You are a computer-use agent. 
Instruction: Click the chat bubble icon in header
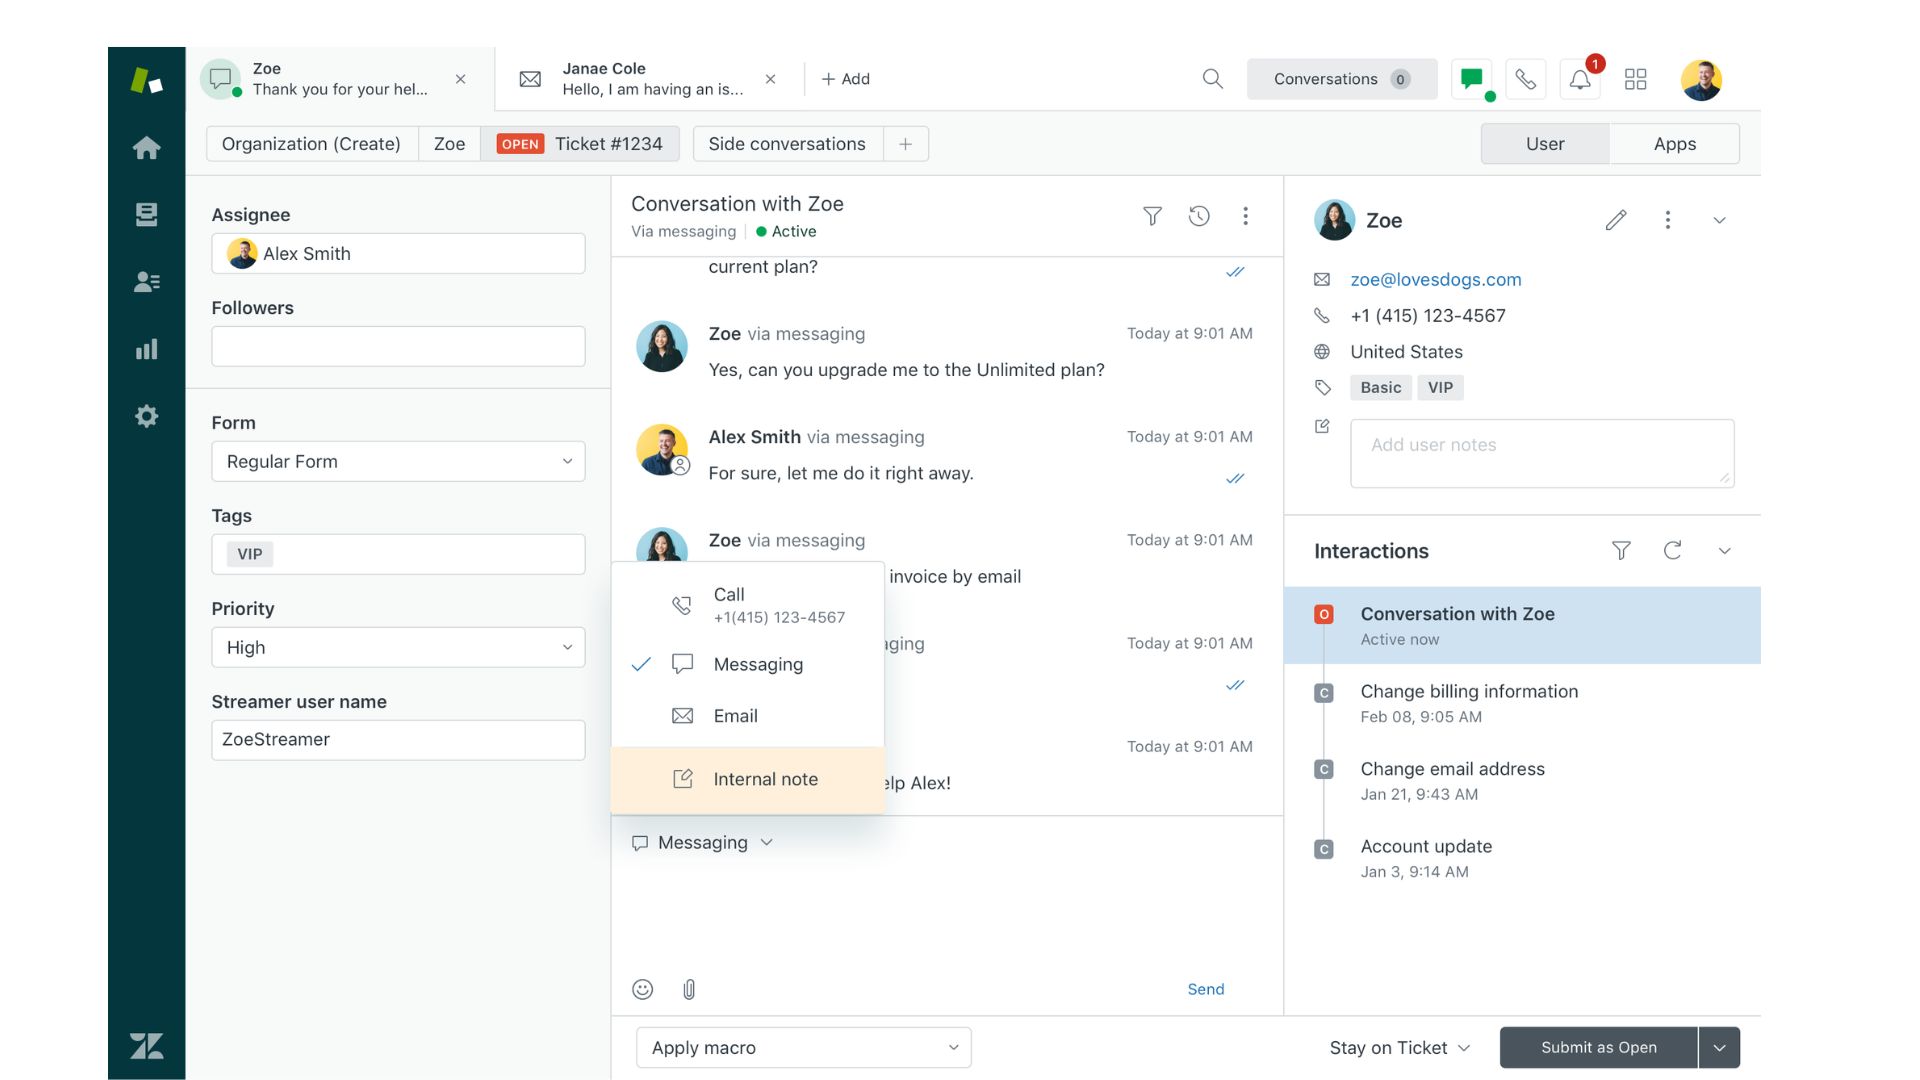click(x=1473, y=79)
